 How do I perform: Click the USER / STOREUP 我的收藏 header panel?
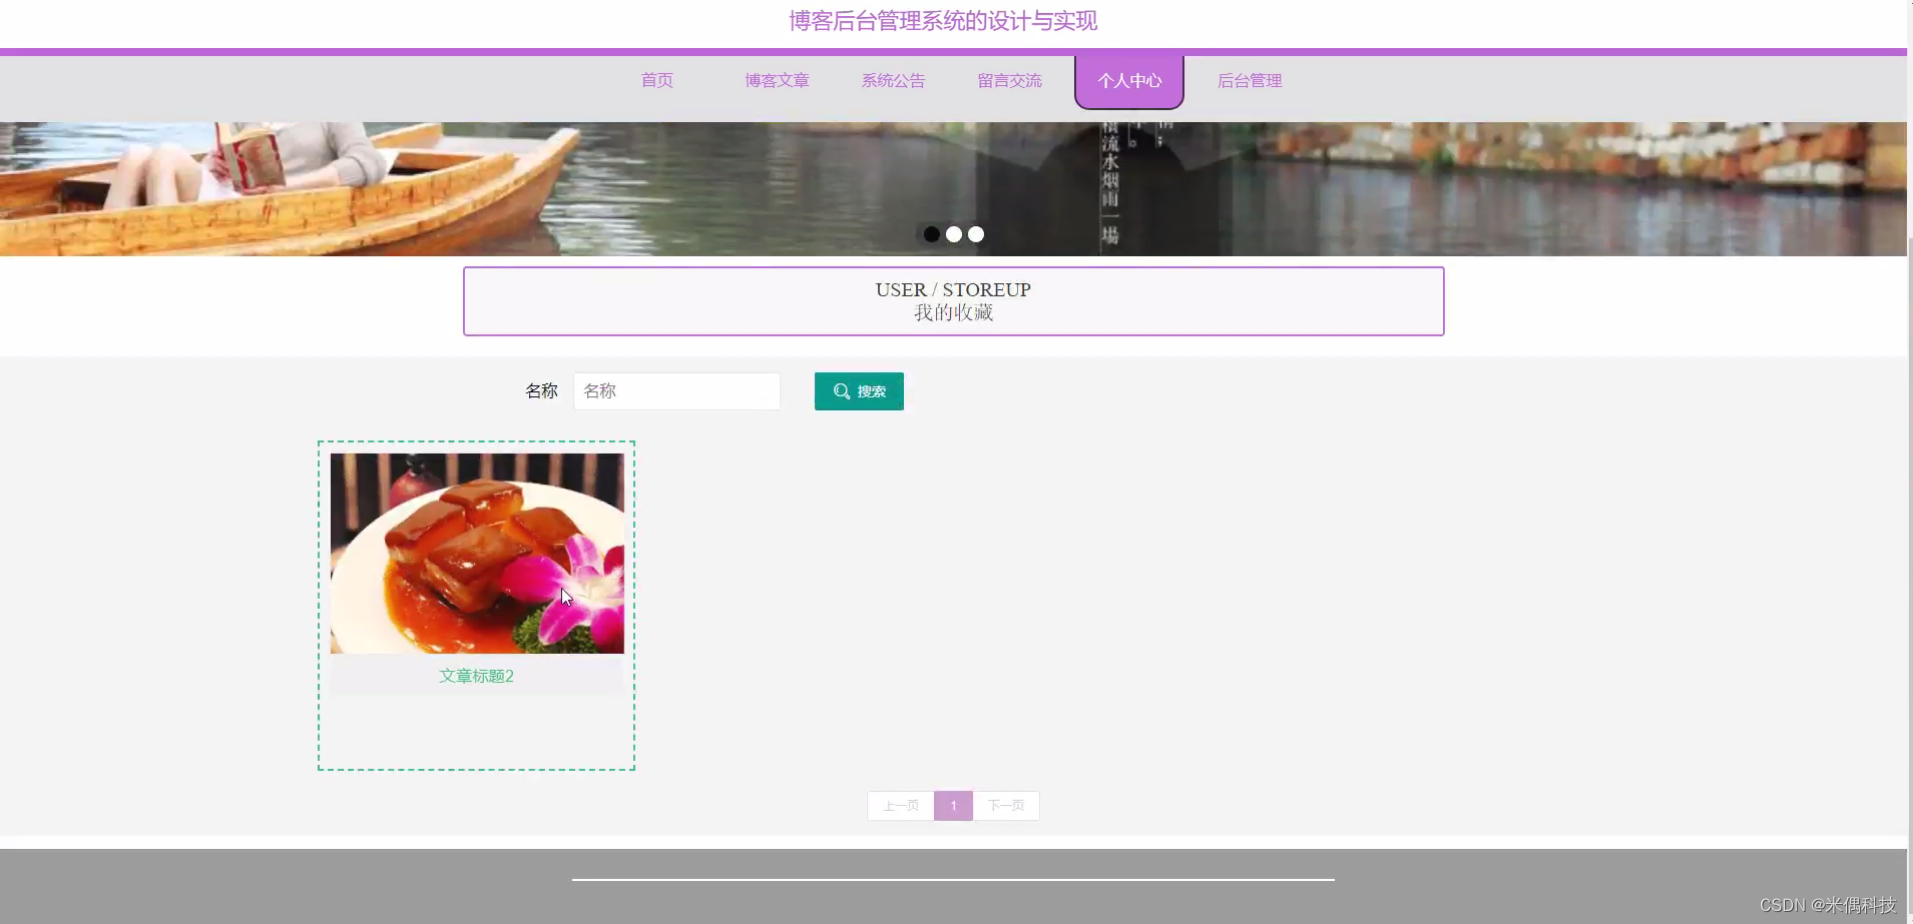tap(952, 300)
